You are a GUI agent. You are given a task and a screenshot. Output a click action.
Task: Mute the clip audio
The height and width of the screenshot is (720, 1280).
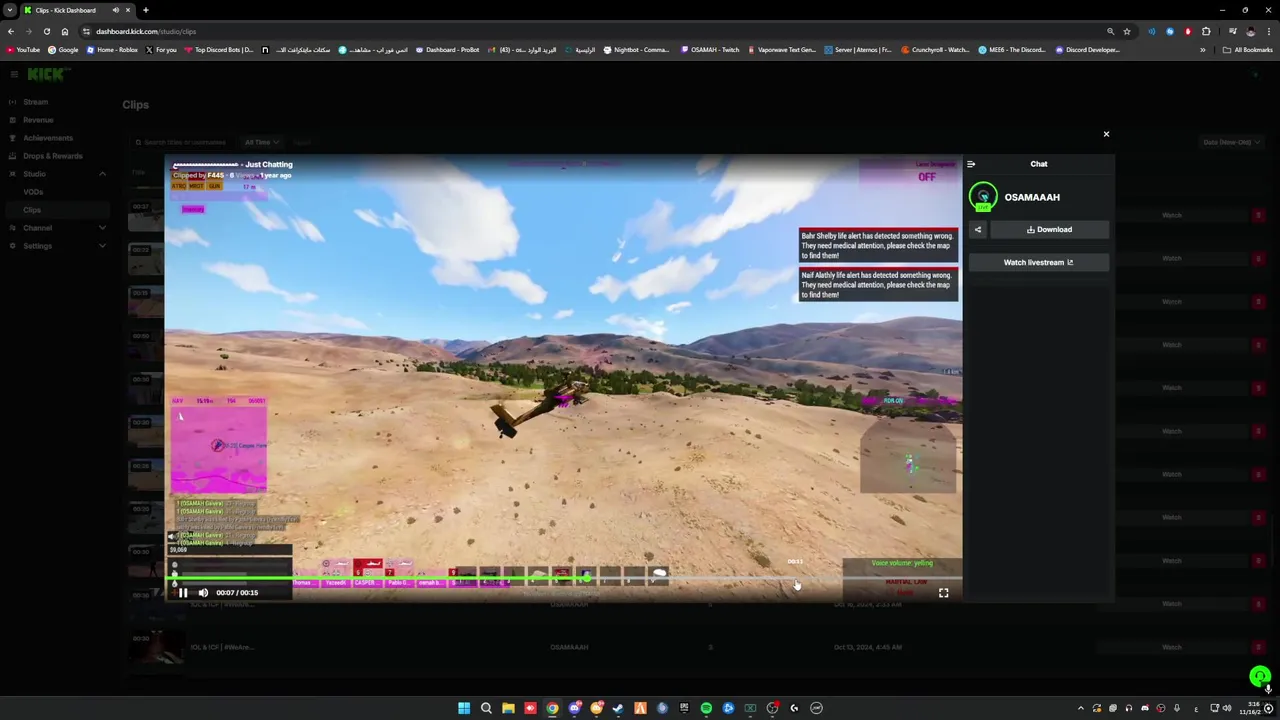click(203, 593)
